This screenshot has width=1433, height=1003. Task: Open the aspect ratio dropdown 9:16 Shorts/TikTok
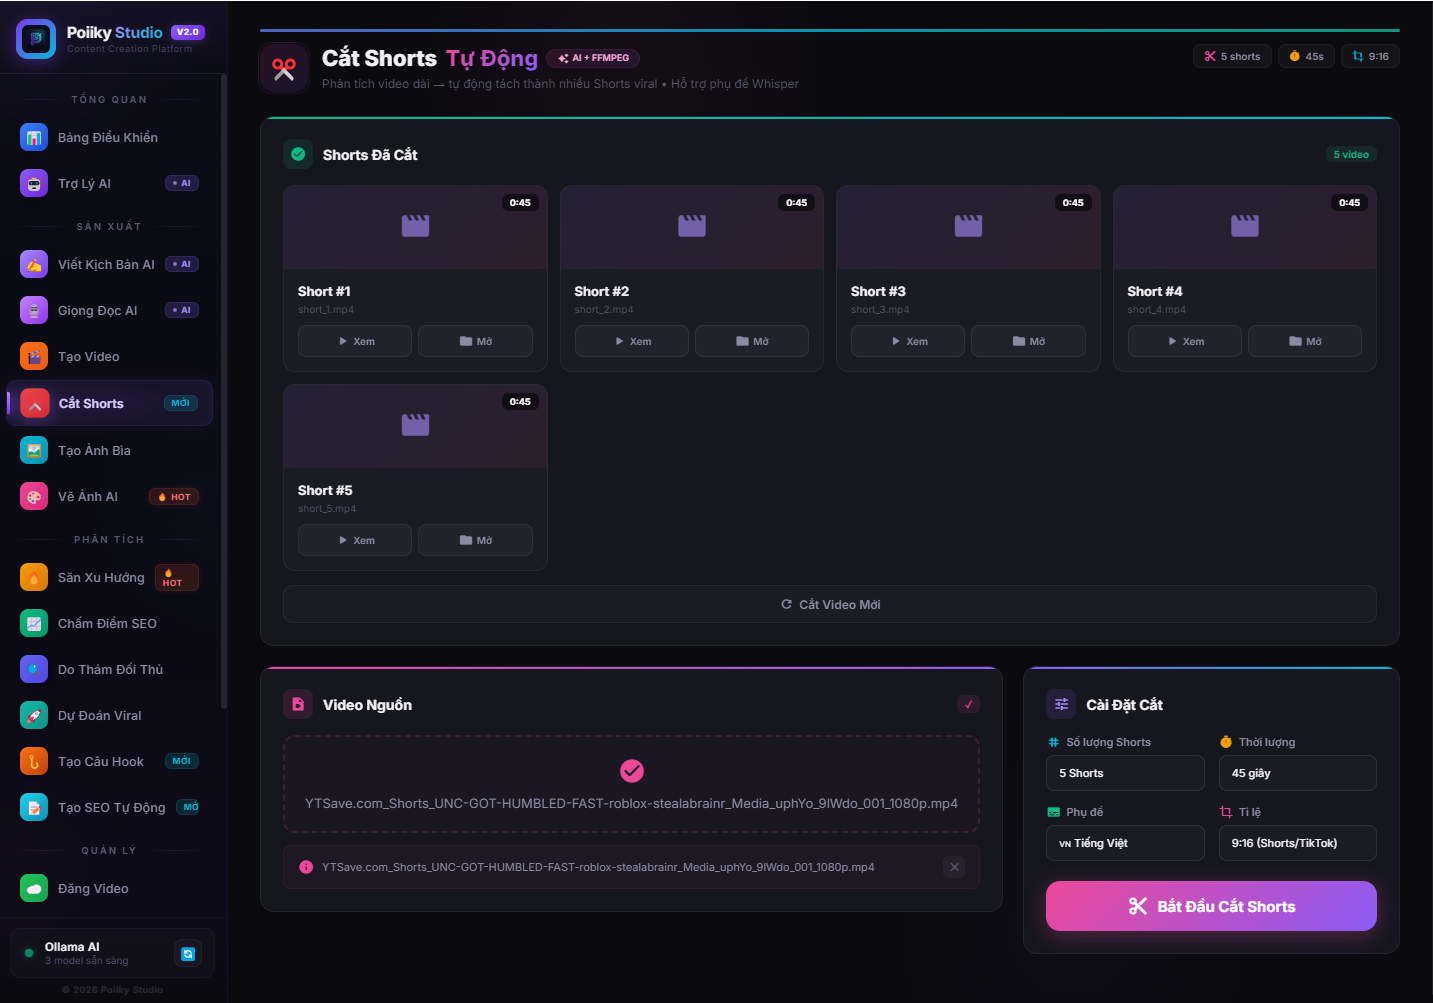point(1297,843)
